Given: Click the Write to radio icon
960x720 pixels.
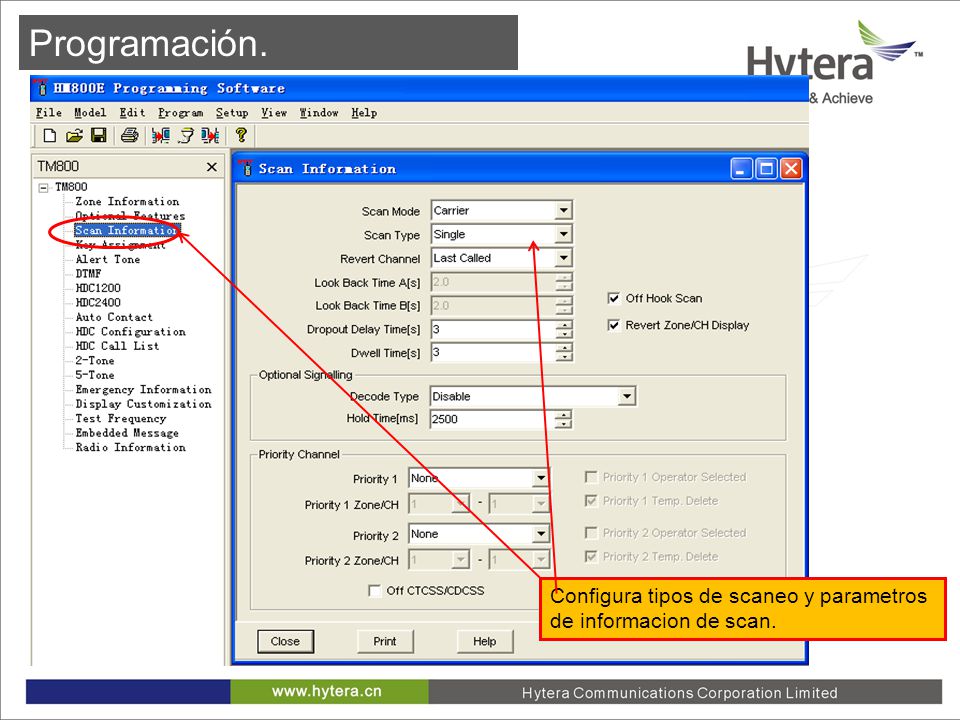Looking at the screenshot, I should 210,135.
